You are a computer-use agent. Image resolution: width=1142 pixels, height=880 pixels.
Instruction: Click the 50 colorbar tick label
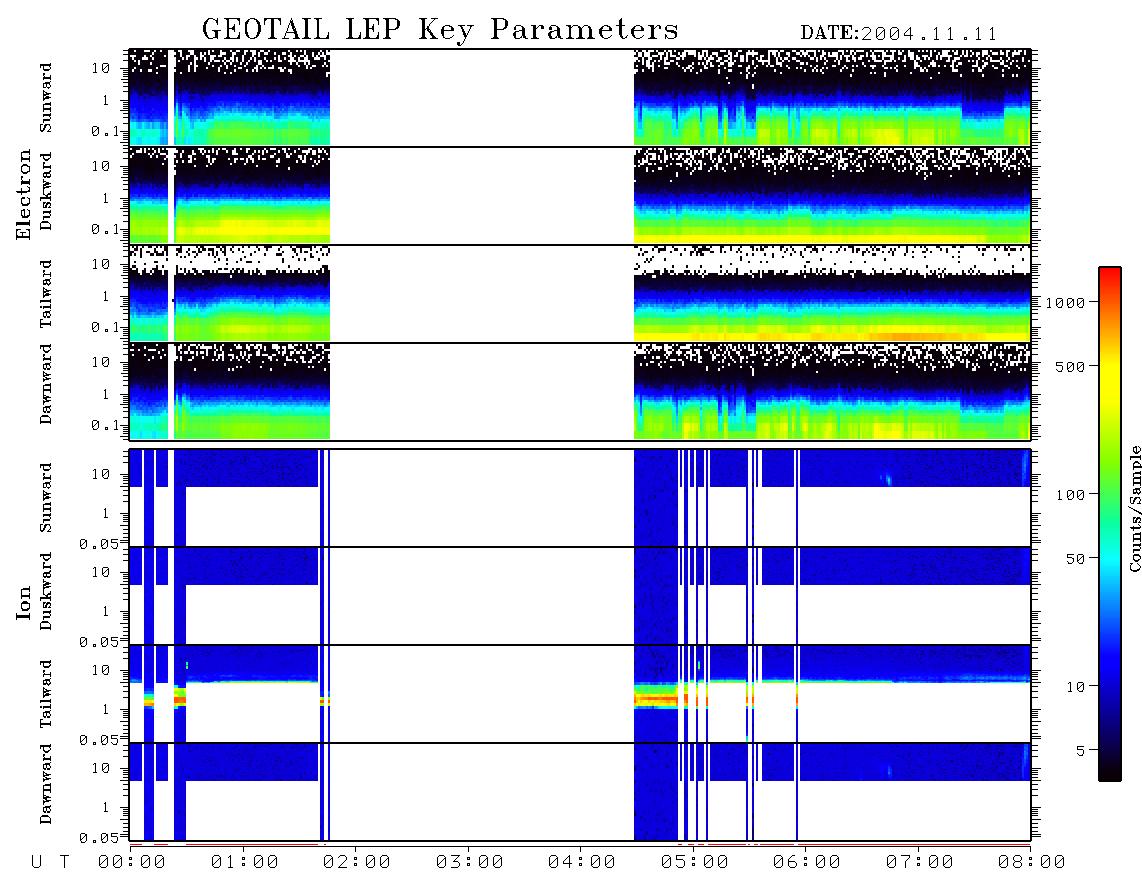tap(1075, 559)
